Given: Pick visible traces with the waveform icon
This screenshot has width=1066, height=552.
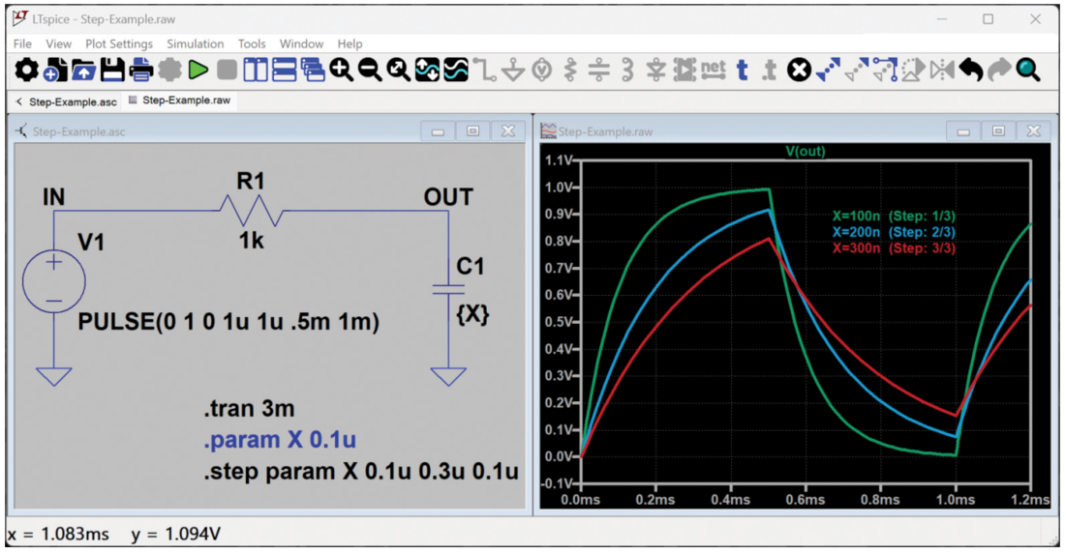Looking at the screenshot, I should click(x=456, y=69).
